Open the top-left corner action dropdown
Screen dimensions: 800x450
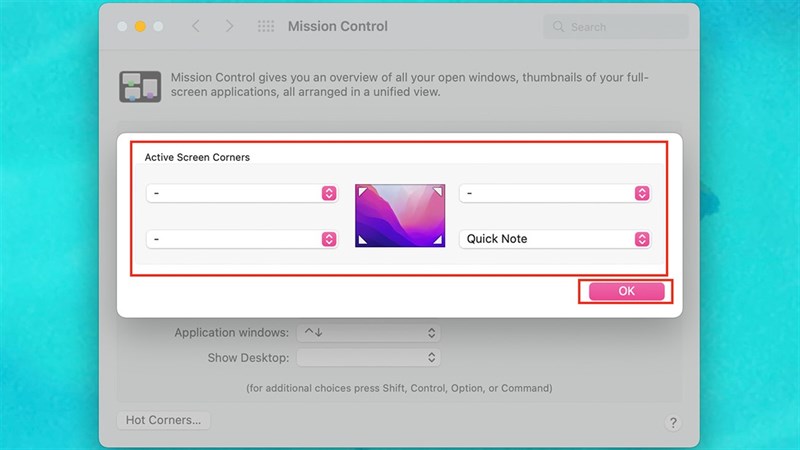tap(242, 193)
